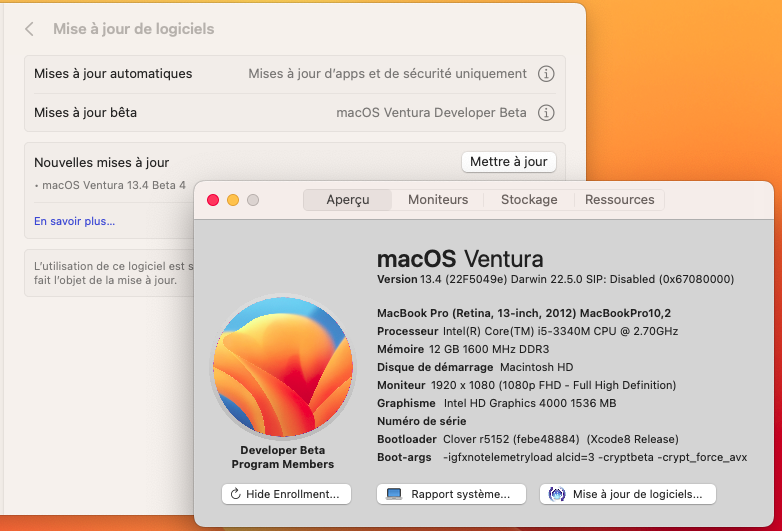This screenshot has height=531, width=782.
Task: Click the Numéro de série label
Action: point(421,421)
